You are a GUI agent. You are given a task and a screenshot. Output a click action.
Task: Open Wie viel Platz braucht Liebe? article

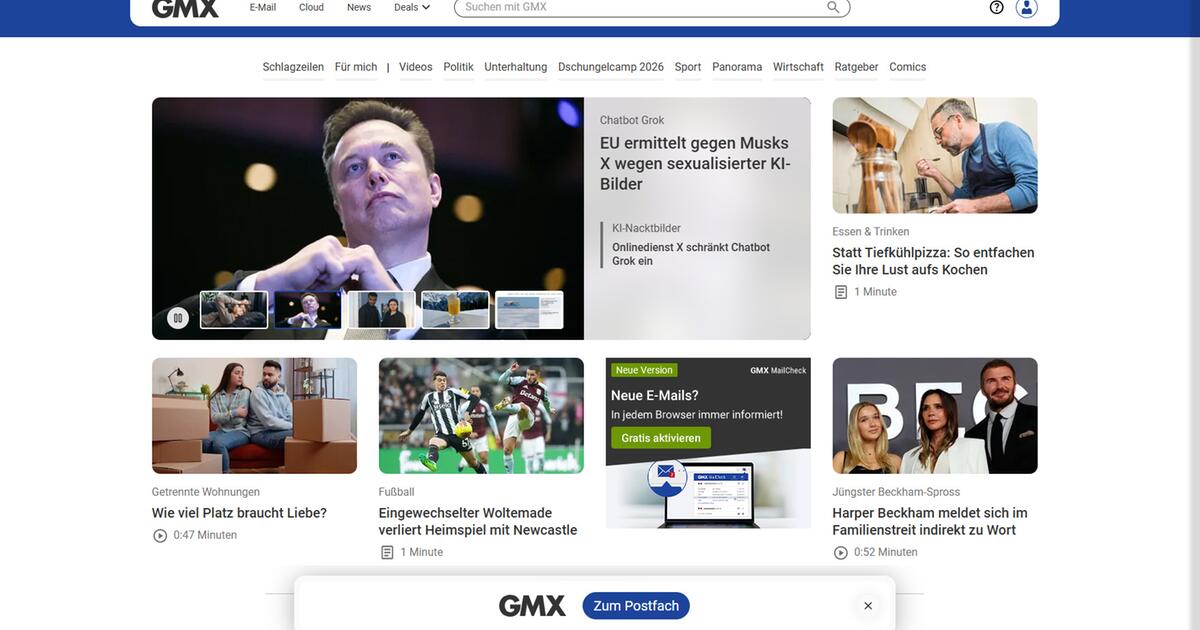pos(239,513)
